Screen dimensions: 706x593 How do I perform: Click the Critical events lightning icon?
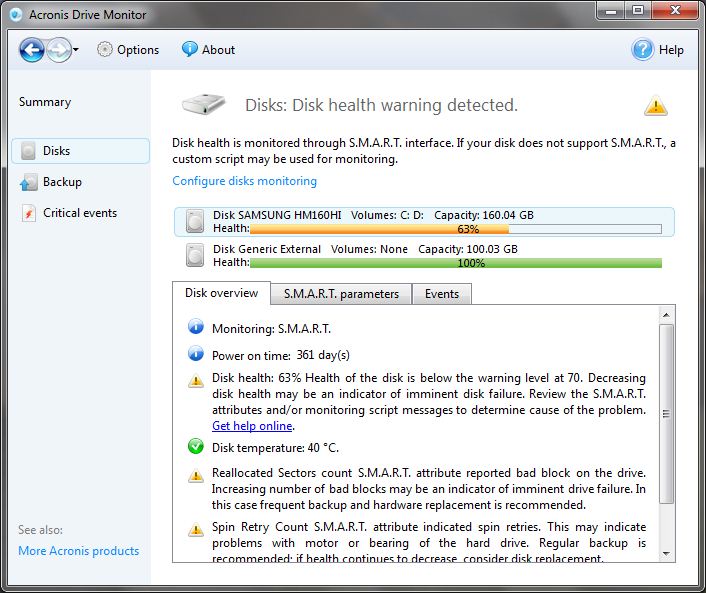tap(28, 213)
